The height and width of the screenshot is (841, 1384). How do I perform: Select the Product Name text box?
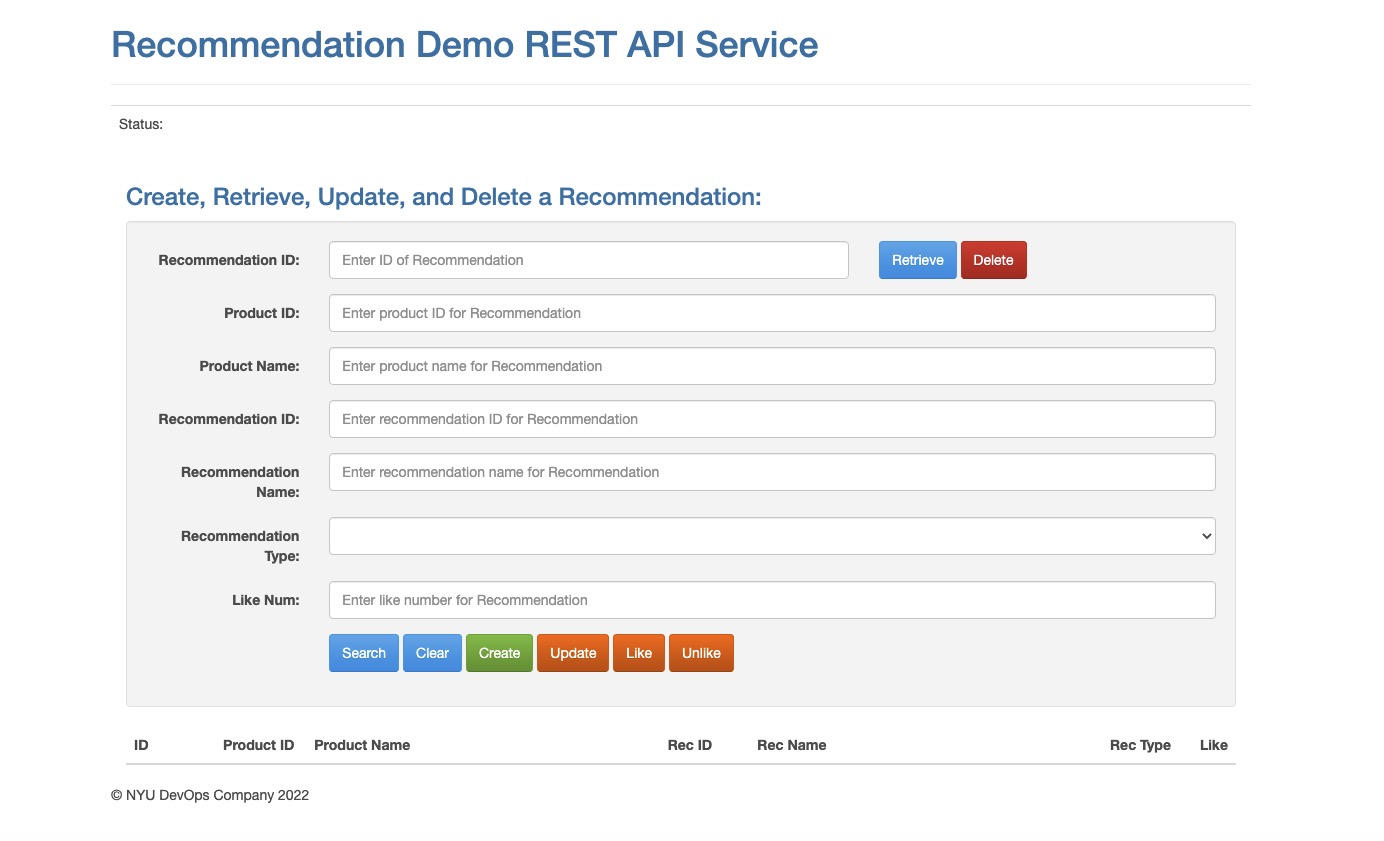tap(771, 366)
